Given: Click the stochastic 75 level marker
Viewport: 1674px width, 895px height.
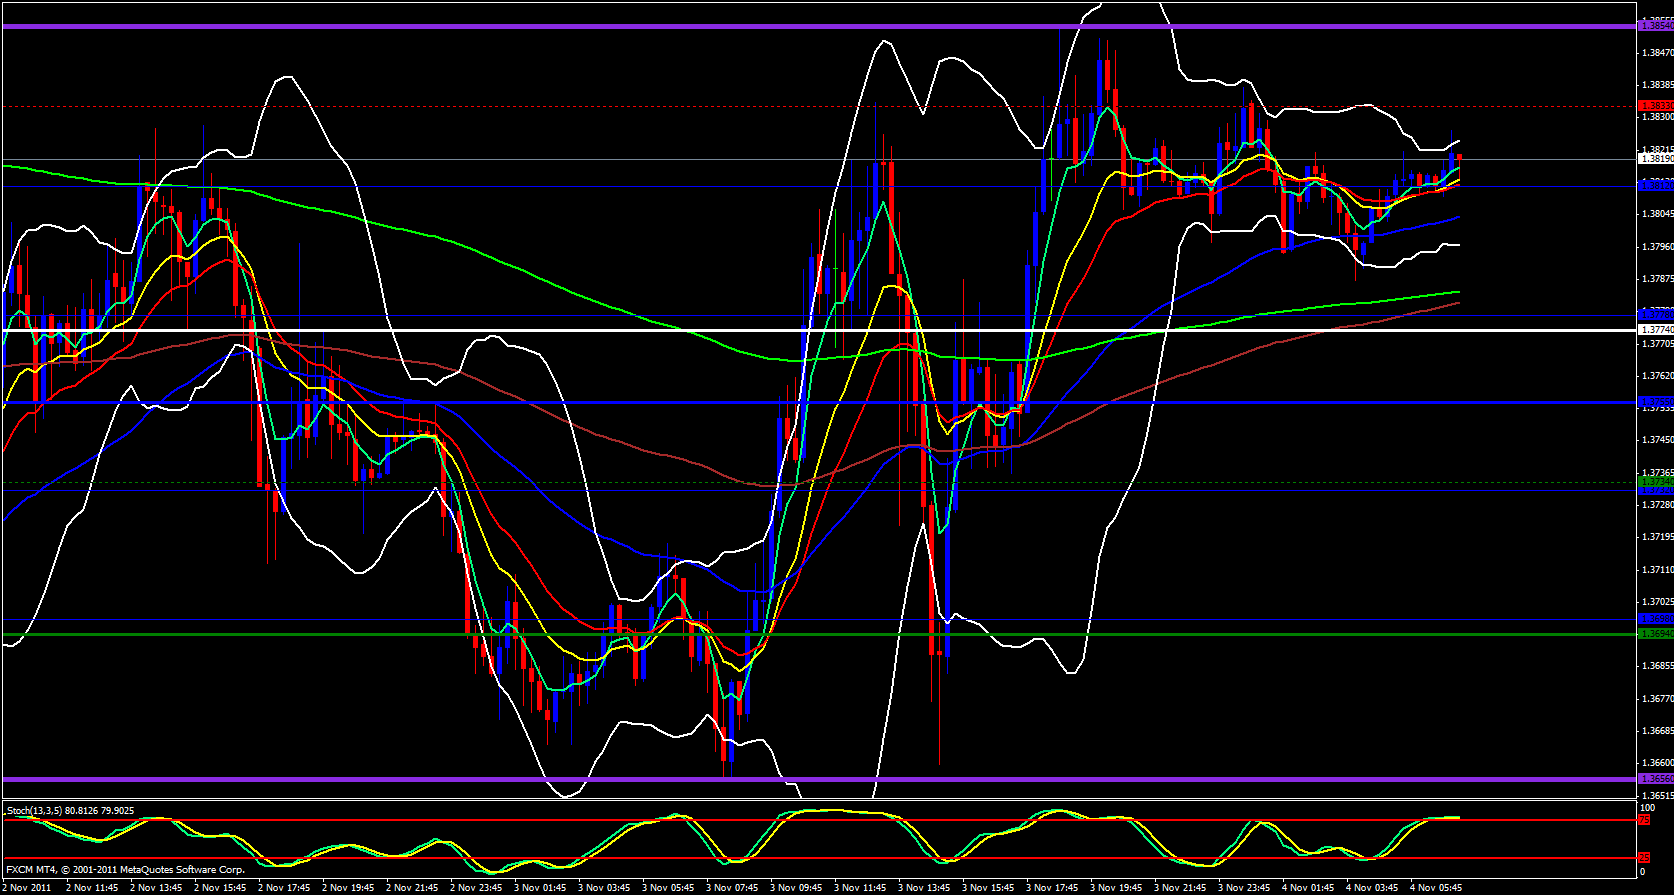Looking at the screenshot, I should (1644, 820).
